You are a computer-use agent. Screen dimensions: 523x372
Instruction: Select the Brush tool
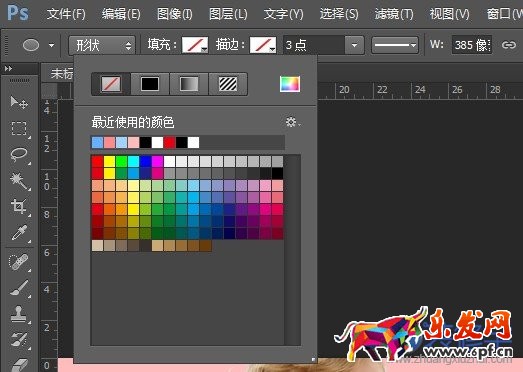point(19,288)
